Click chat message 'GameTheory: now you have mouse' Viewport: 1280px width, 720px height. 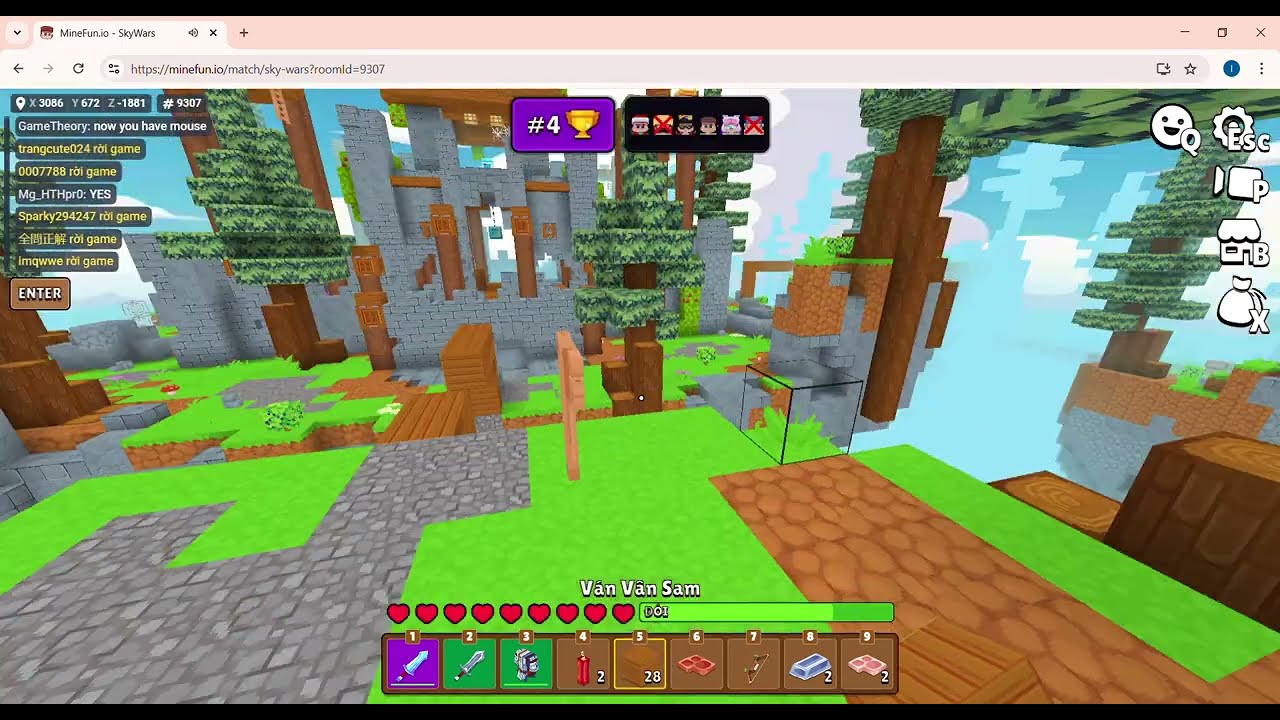[x=112, y=126]
